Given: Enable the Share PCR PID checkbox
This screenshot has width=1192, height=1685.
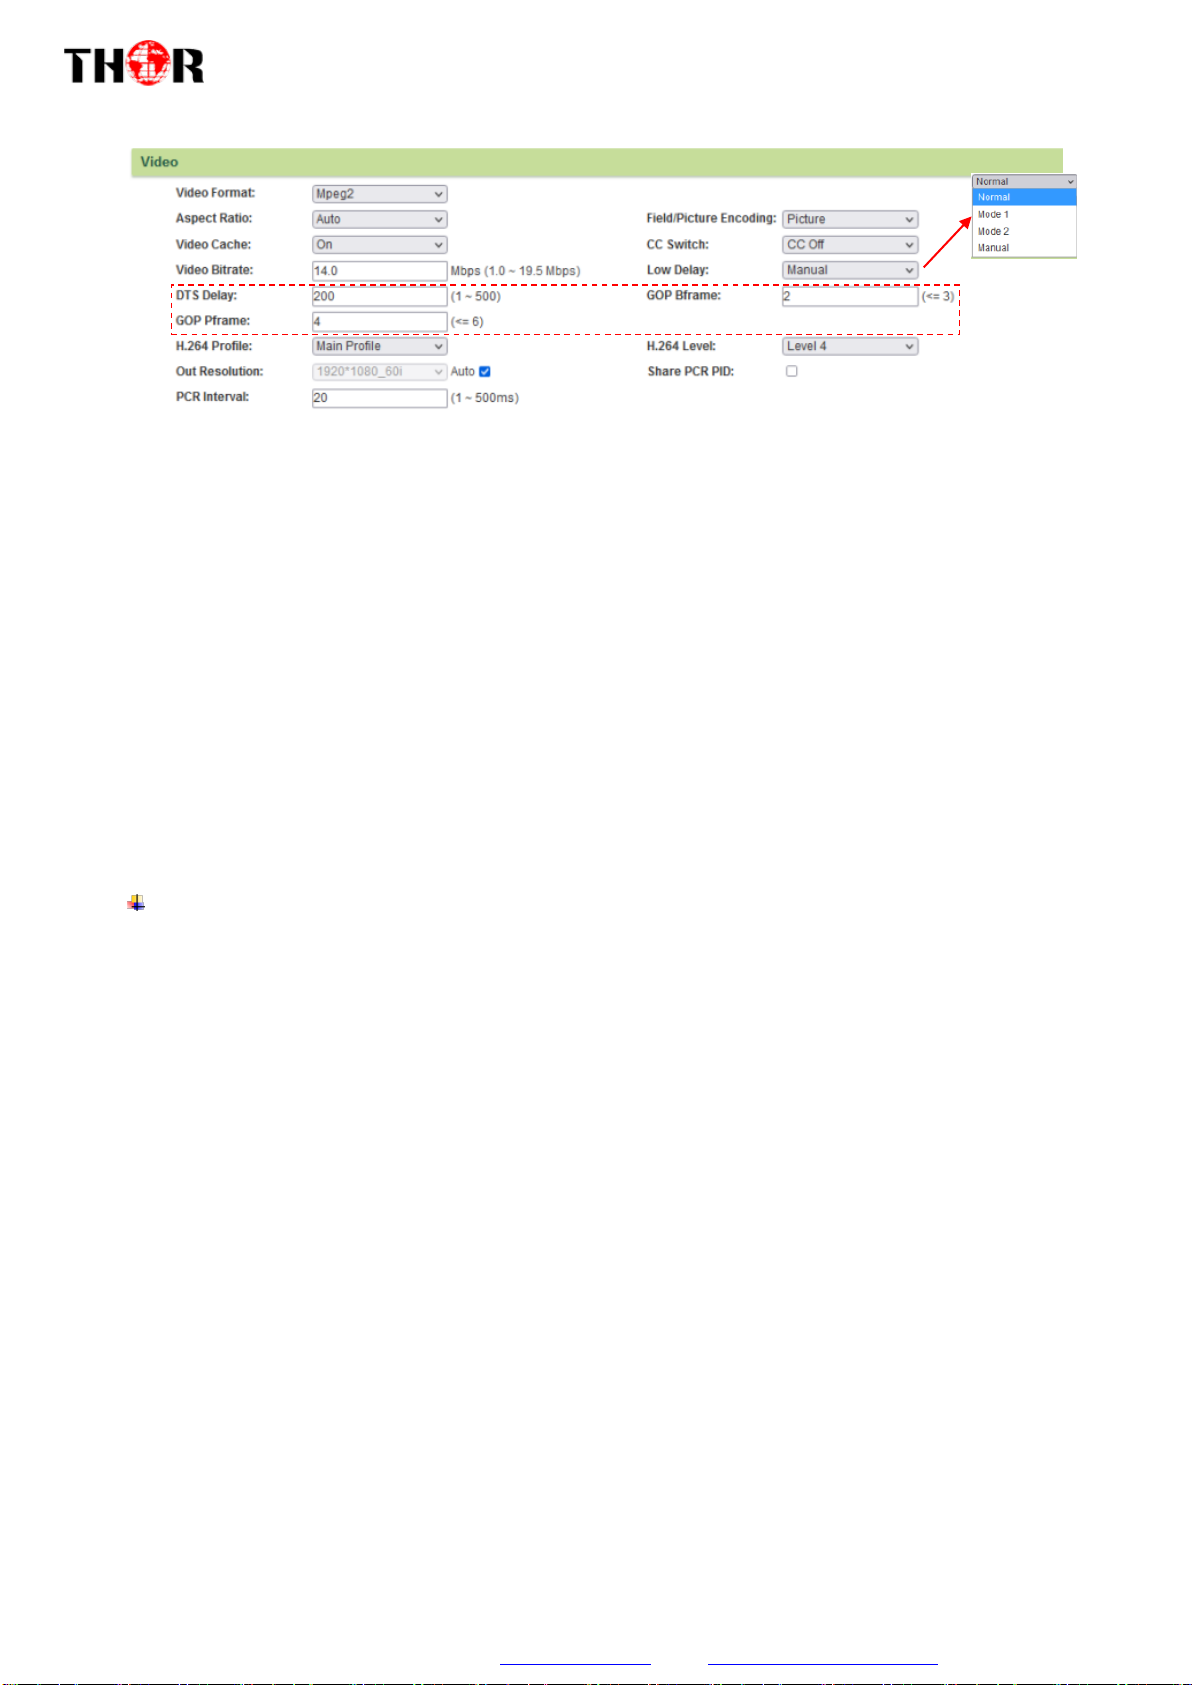Looking at the screenshot, I should 792,371.
